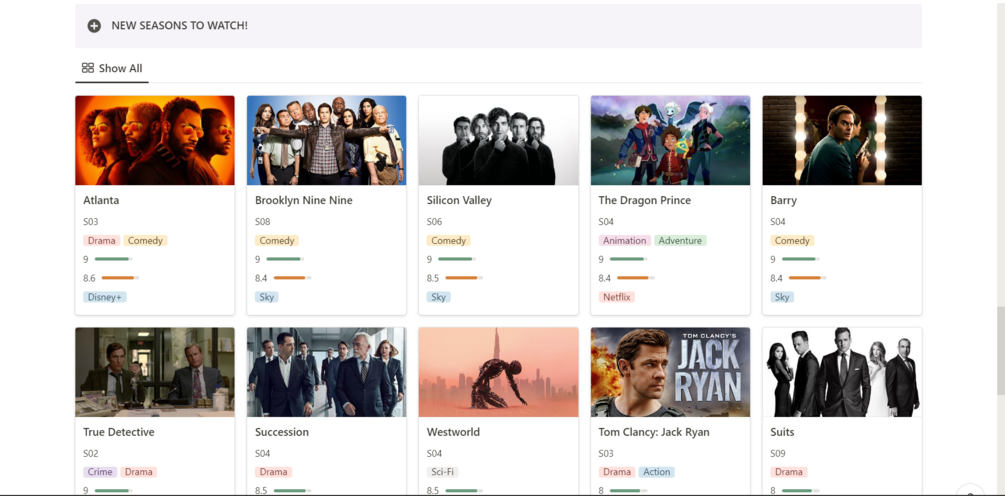Image resolution: width=1005 pixels, height=496 pixels.
Task: Click the Adventure tag on The Dragon Prince
Action: tap(681, 241)
